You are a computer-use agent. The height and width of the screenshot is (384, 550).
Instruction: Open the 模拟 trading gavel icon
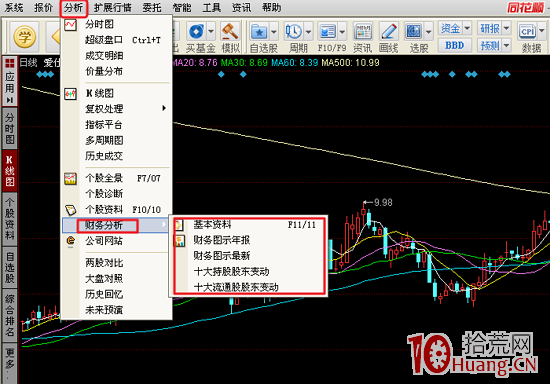tap(230, 32)
